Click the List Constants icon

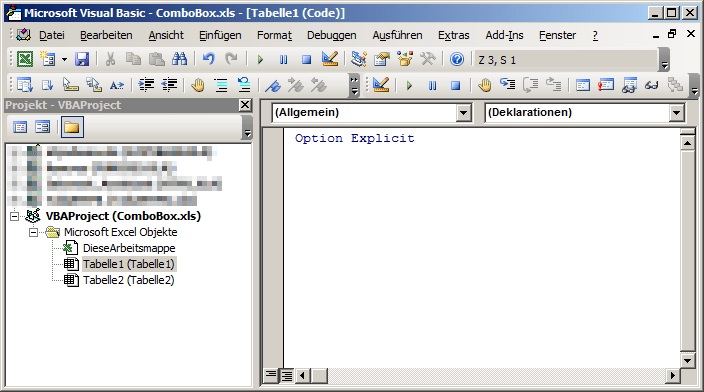[48, 85]
